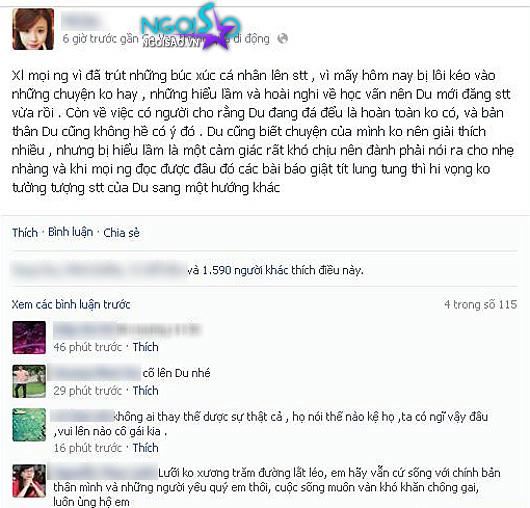Like the 'cố lên Du nhé' comment
Viewport: 530px width, 508px height.
[145, 390]
